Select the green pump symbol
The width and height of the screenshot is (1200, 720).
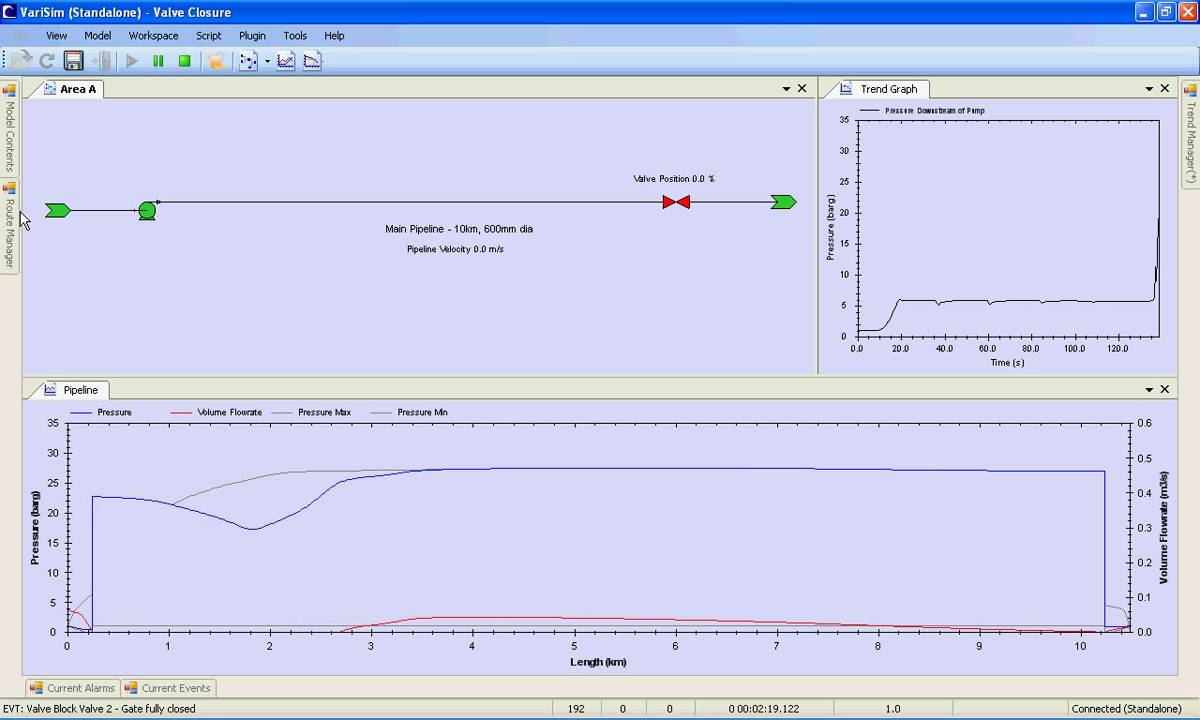[x=147, y=210]
